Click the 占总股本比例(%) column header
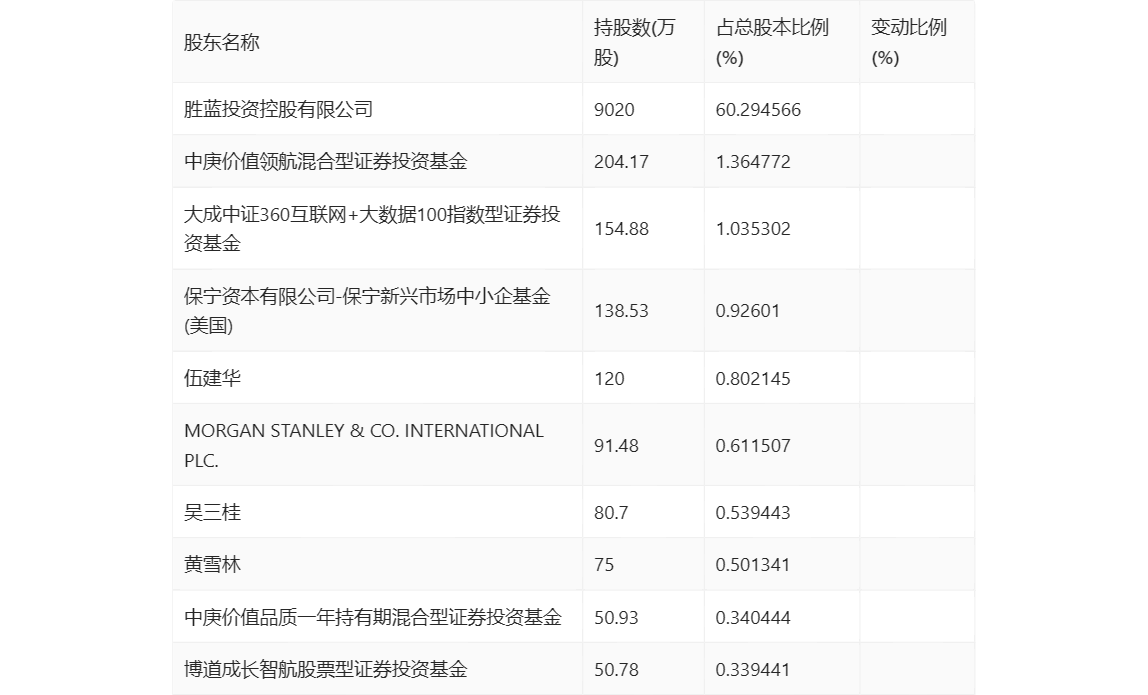The width and height of the screenshot is (1148, 695). tap(772, 42)
